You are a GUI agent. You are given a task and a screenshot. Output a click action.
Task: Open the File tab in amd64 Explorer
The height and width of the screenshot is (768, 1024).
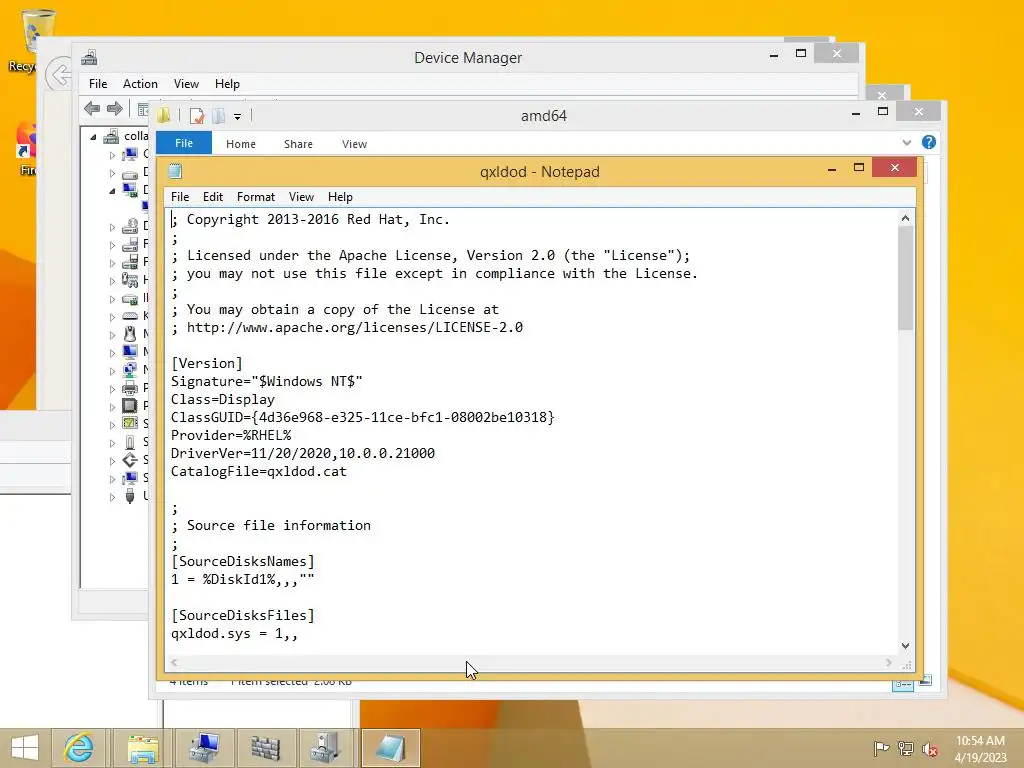point(184,143)
